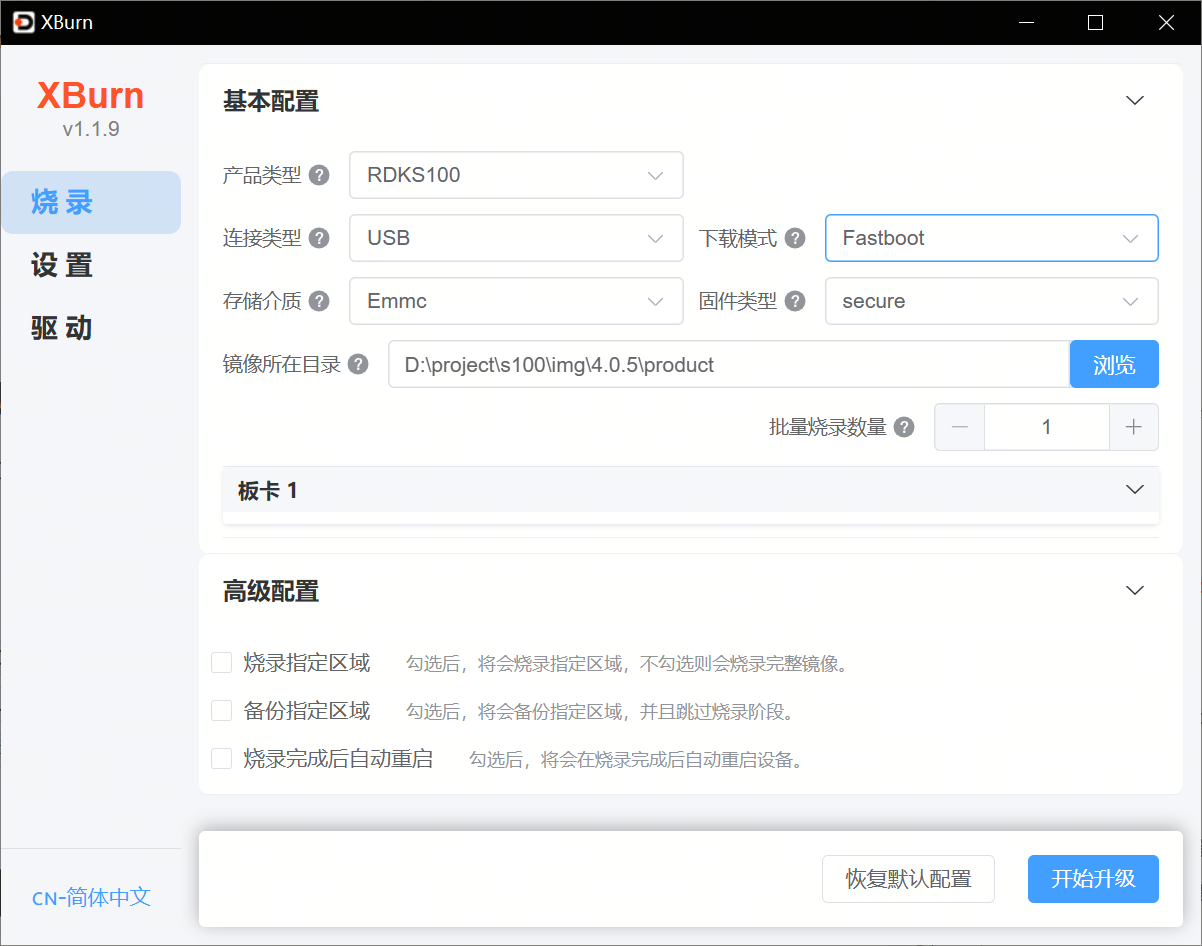Click help icon next to 批量烧录数量
Viewport: 1202px width, 946px height.
[x=904, y=427]
